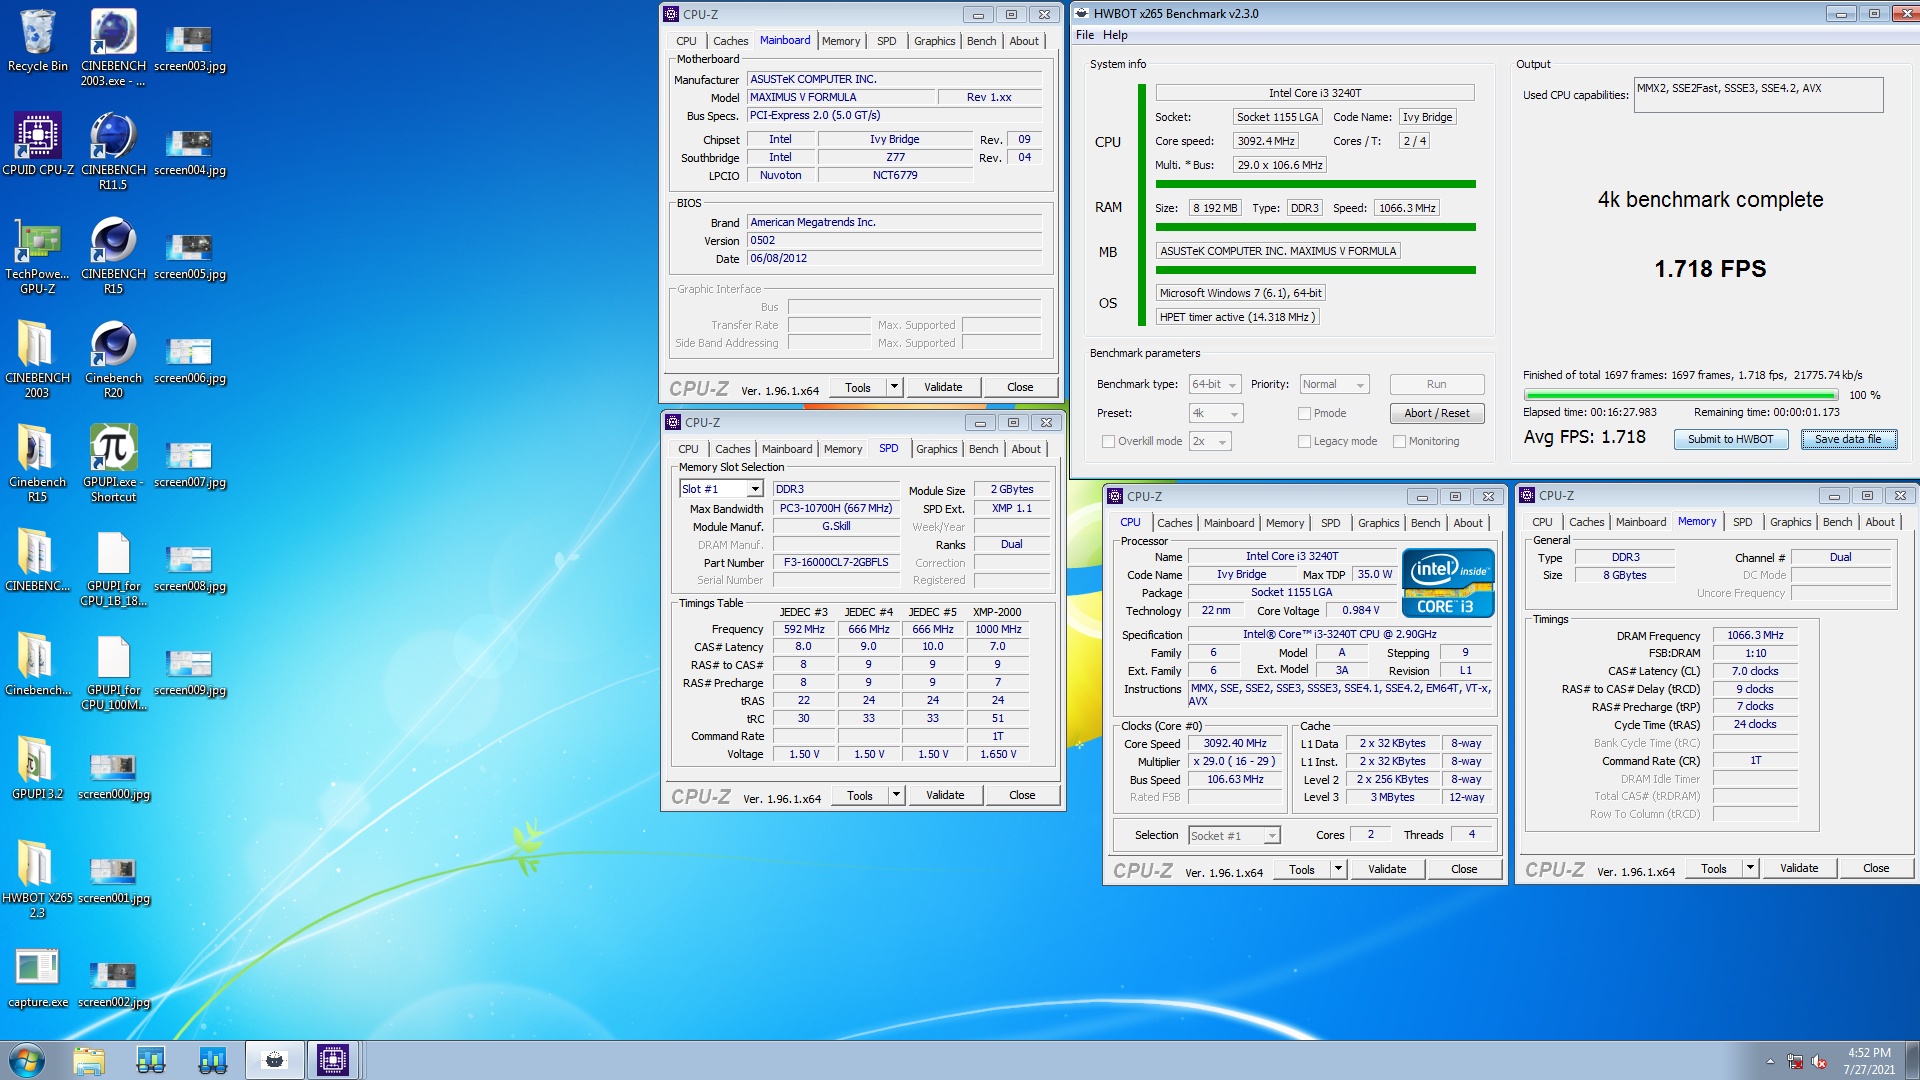
Task: Enable the Overkill mode checkbox
Action: coord(1108,441)
